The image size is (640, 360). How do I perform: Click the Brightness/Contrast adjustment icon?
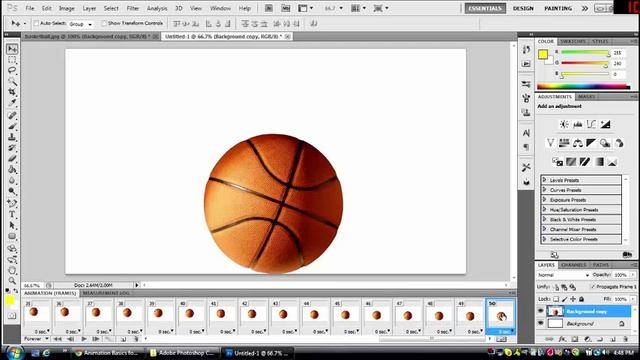click(x=564, y=124)
